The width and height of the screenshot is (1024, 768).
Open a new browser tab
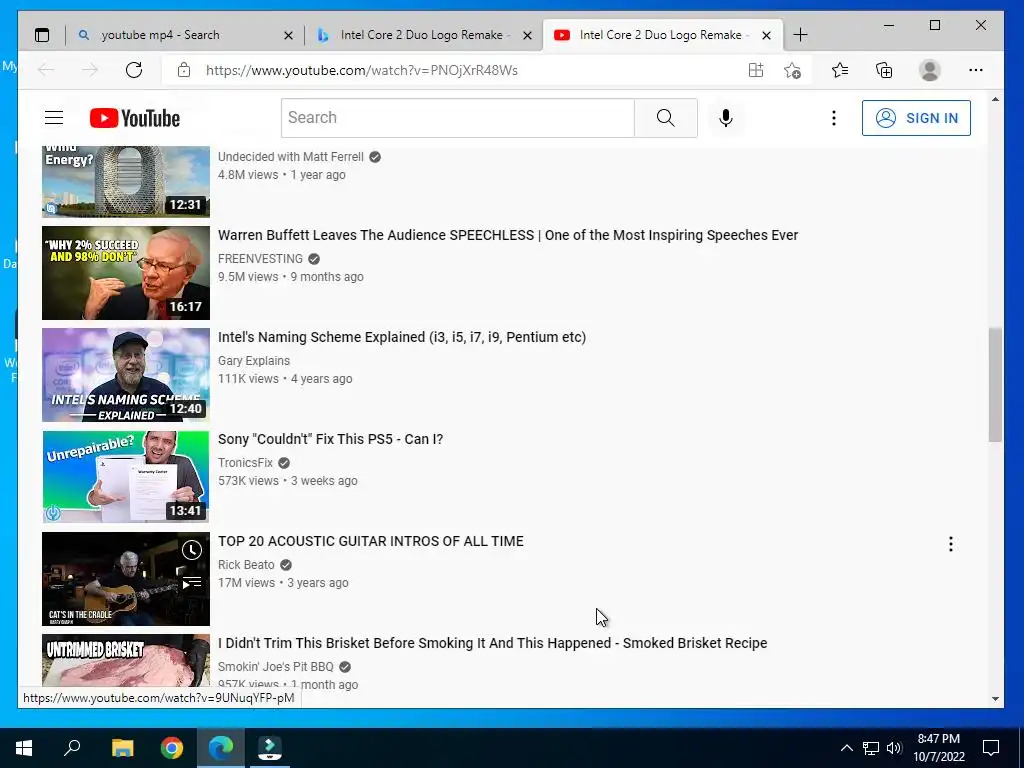point(800,35)
